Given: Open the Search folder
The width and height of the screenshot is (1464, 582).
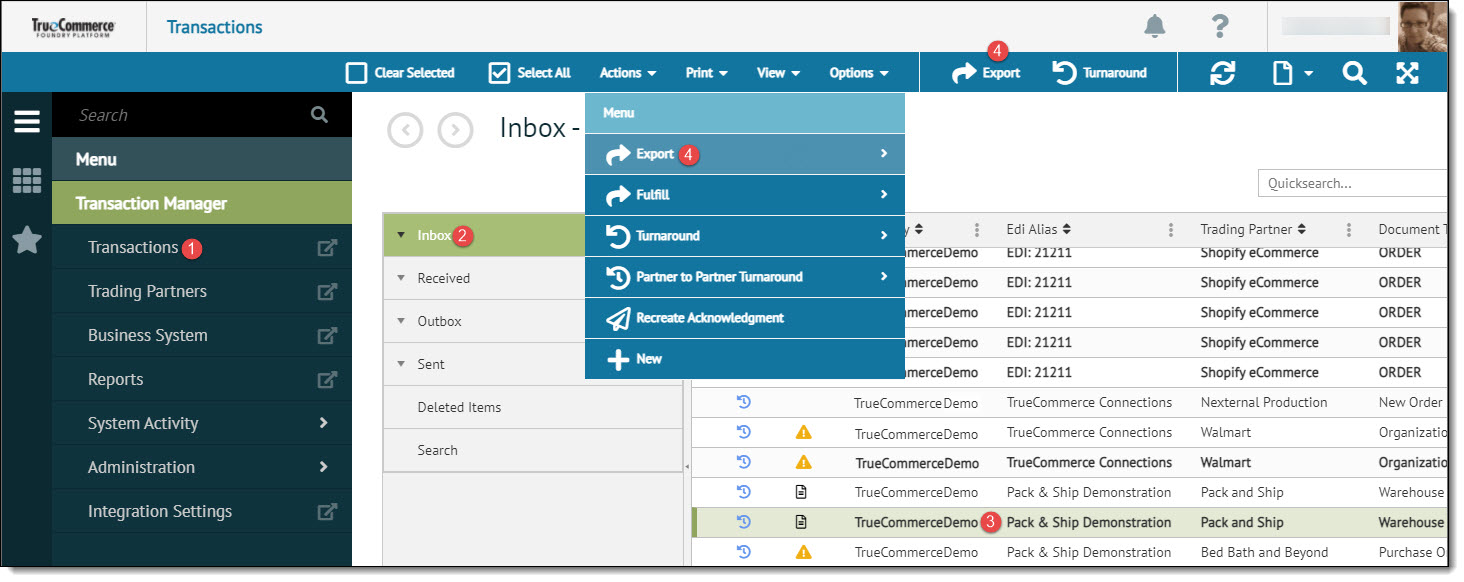Looking at the screenshot, I should [x=533, y=451].
